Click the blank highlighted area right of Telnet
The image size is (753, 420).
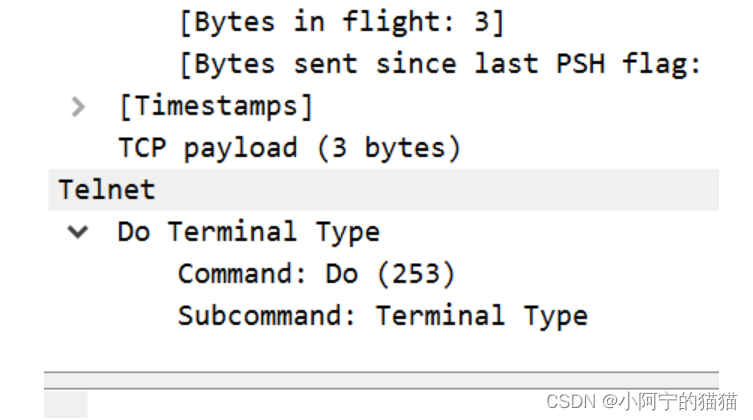click(437, 190)
